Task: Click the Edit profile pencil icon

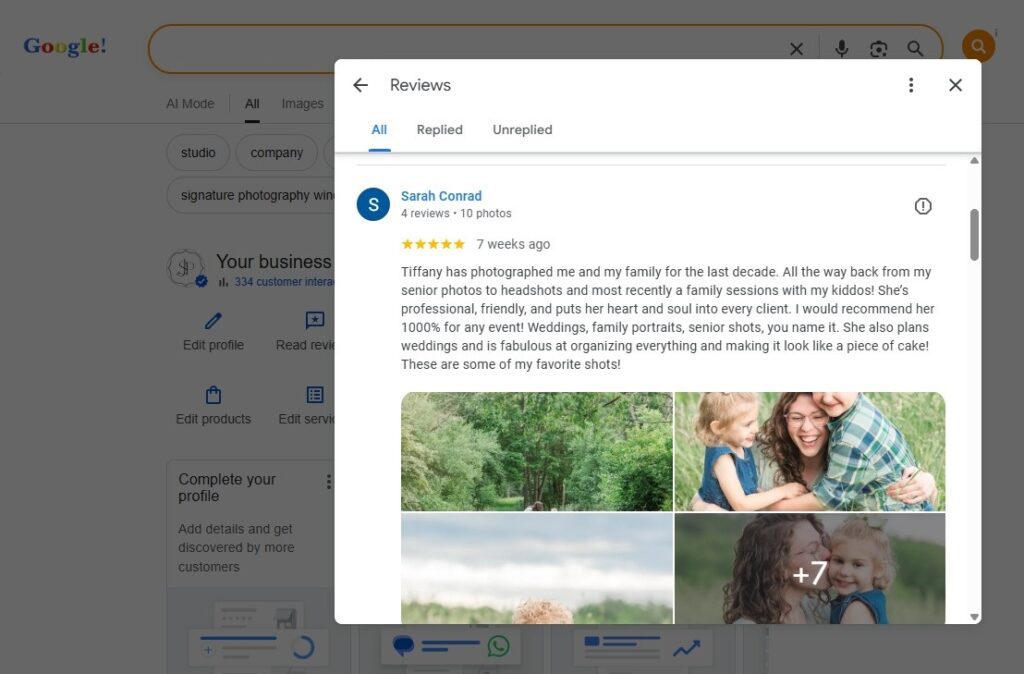Action: pos(213,321)
